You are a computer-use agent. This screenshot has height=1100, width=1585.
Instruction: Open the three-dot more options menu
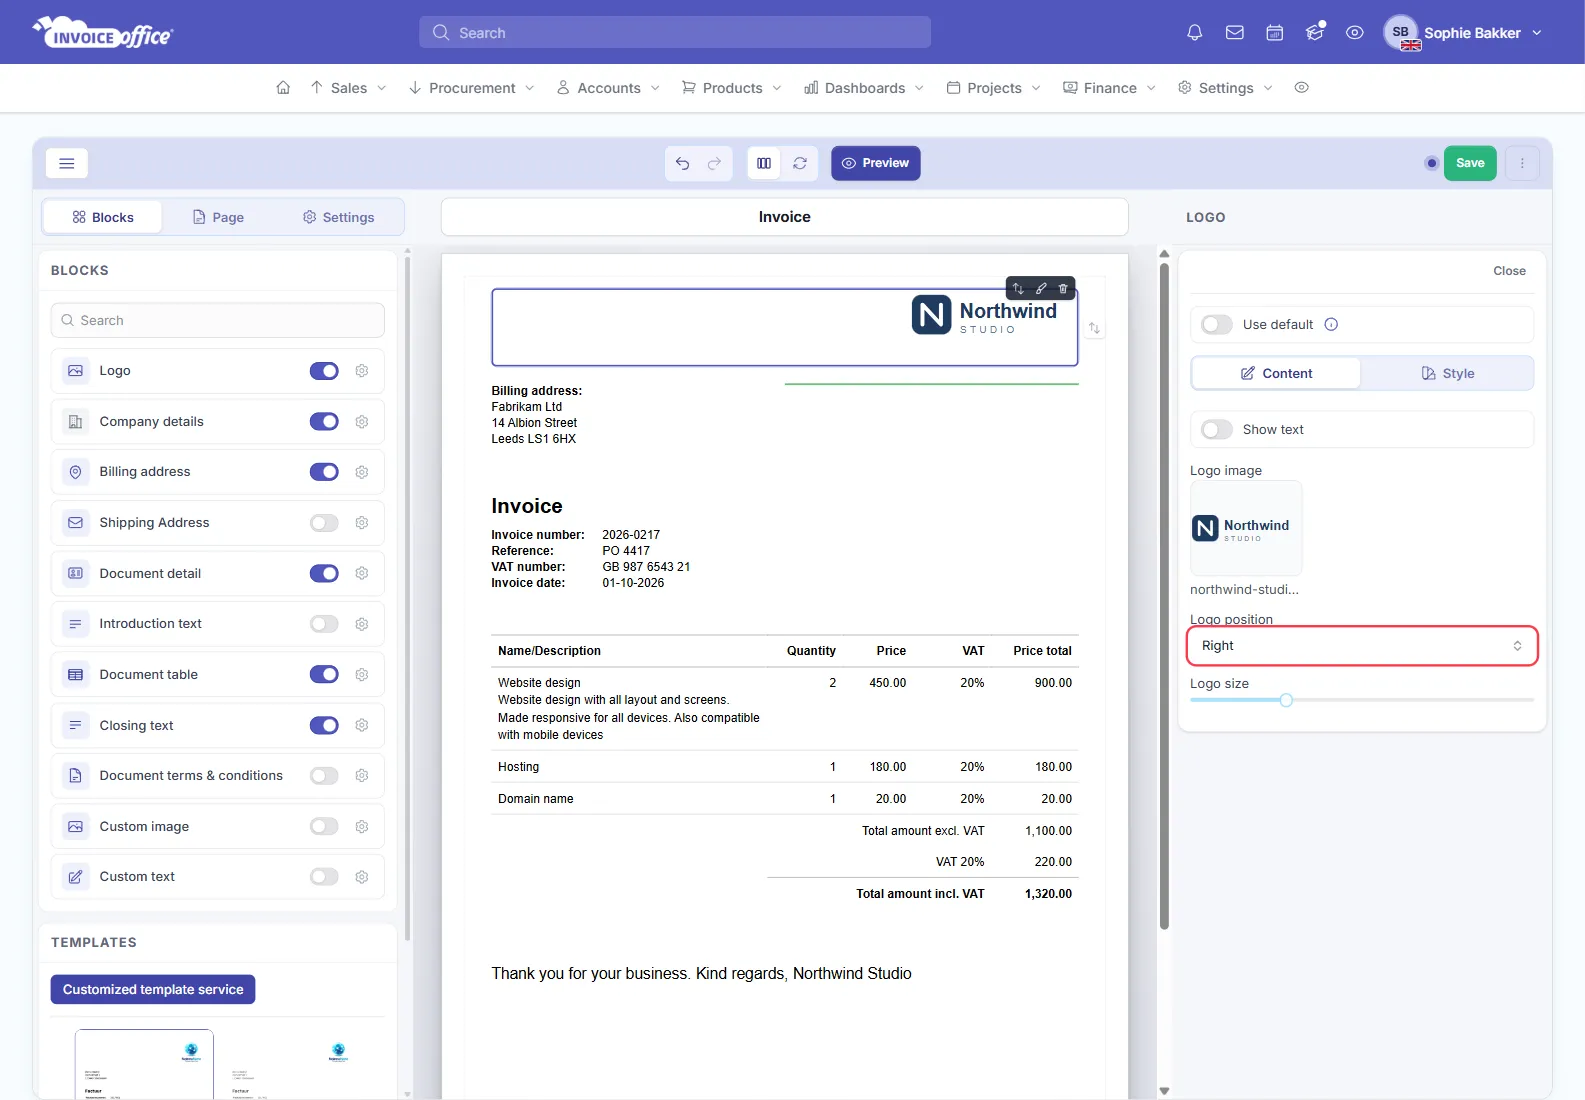1522,163
